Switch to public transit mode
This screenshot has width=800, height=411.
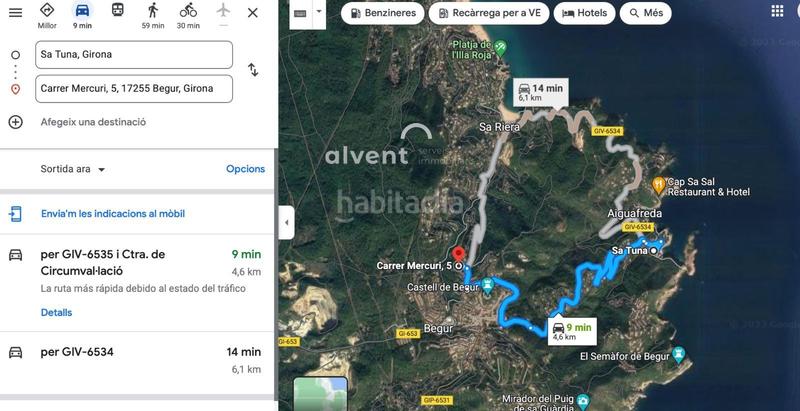(118, 10)
